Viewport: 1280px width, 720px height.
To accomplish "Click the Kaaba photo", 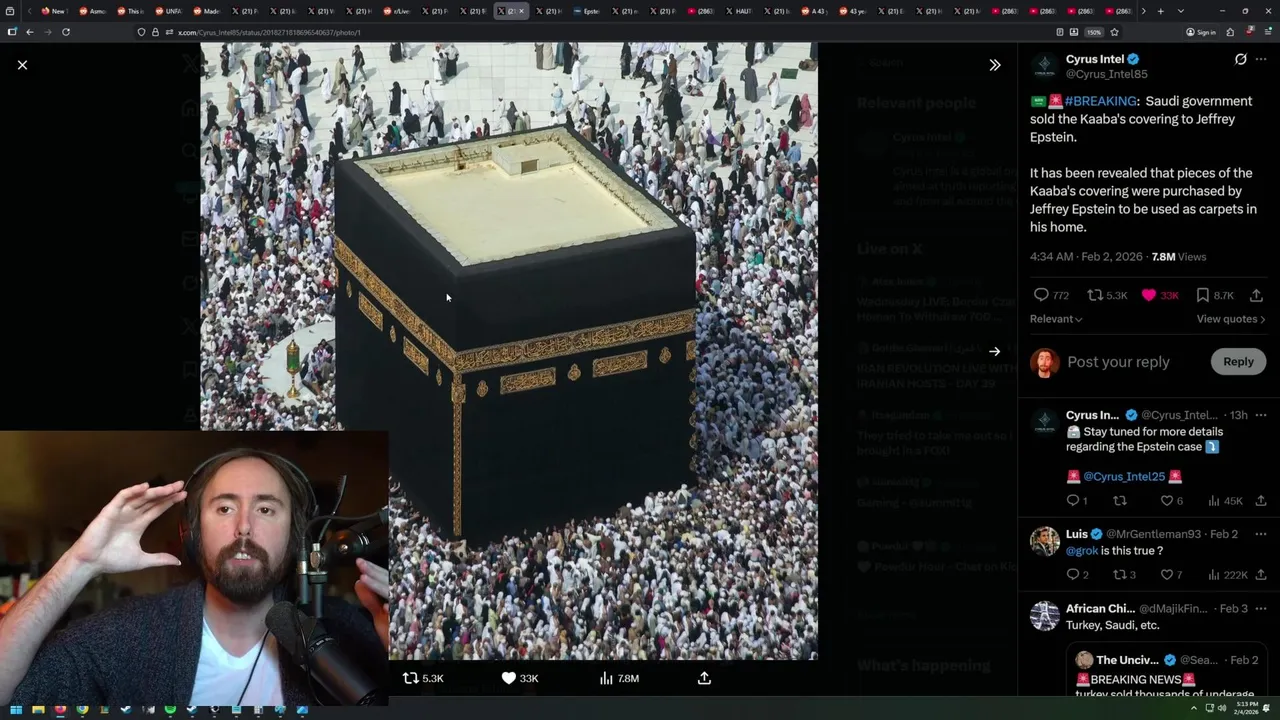I will [x=509, y=351].
